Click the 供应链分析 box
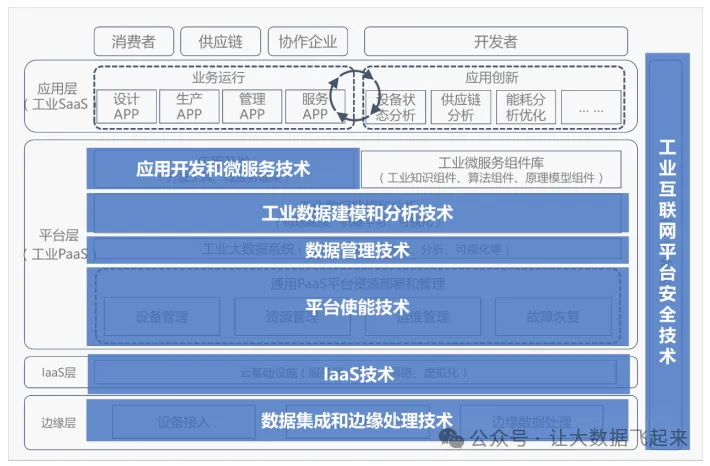Screen dimensions: 710x466 click(461, 106)
